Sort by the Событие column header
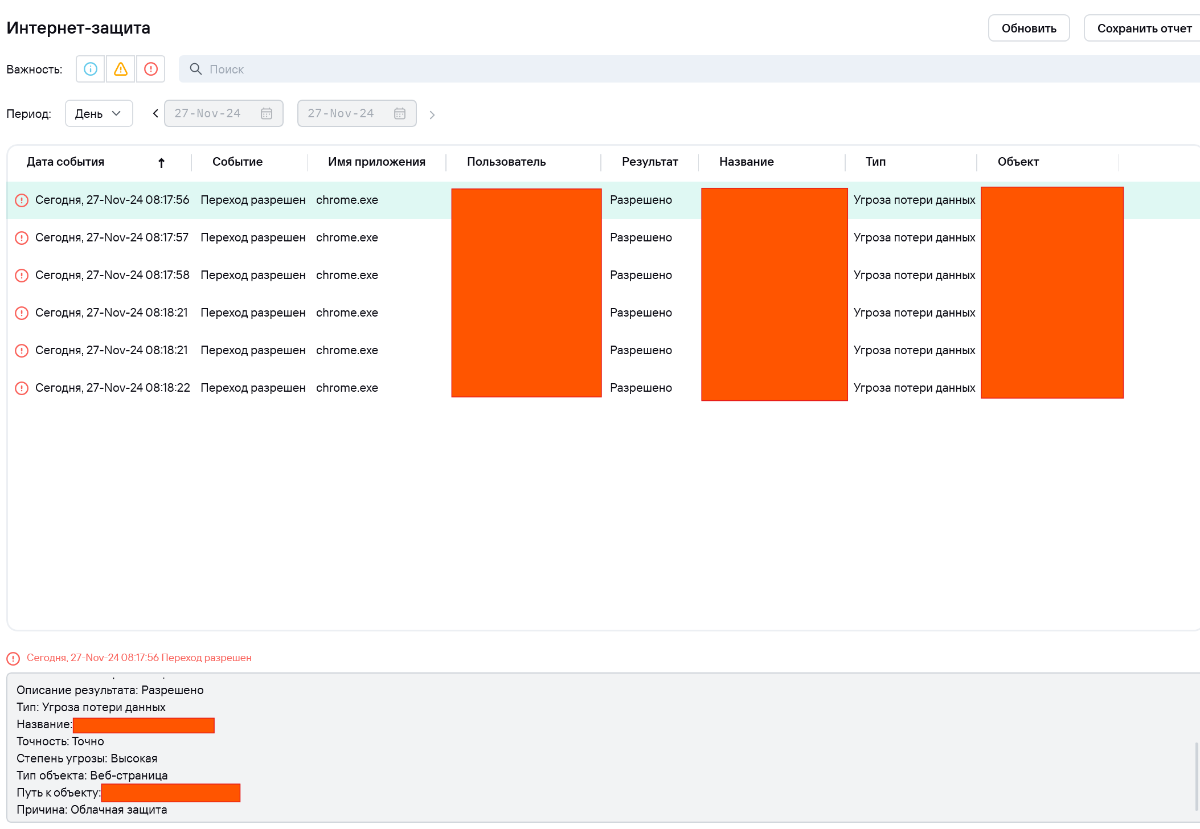Viewport: 1200px width, 829px height. (237, 162)
